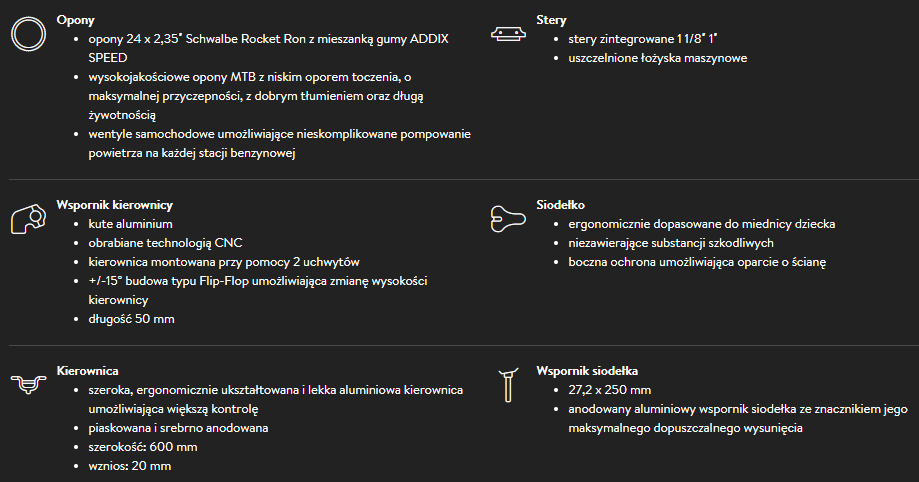Click the stem icon beside Wspornik kierownicy
This screenshot has width=919, height=482.
tap(28, 219)
